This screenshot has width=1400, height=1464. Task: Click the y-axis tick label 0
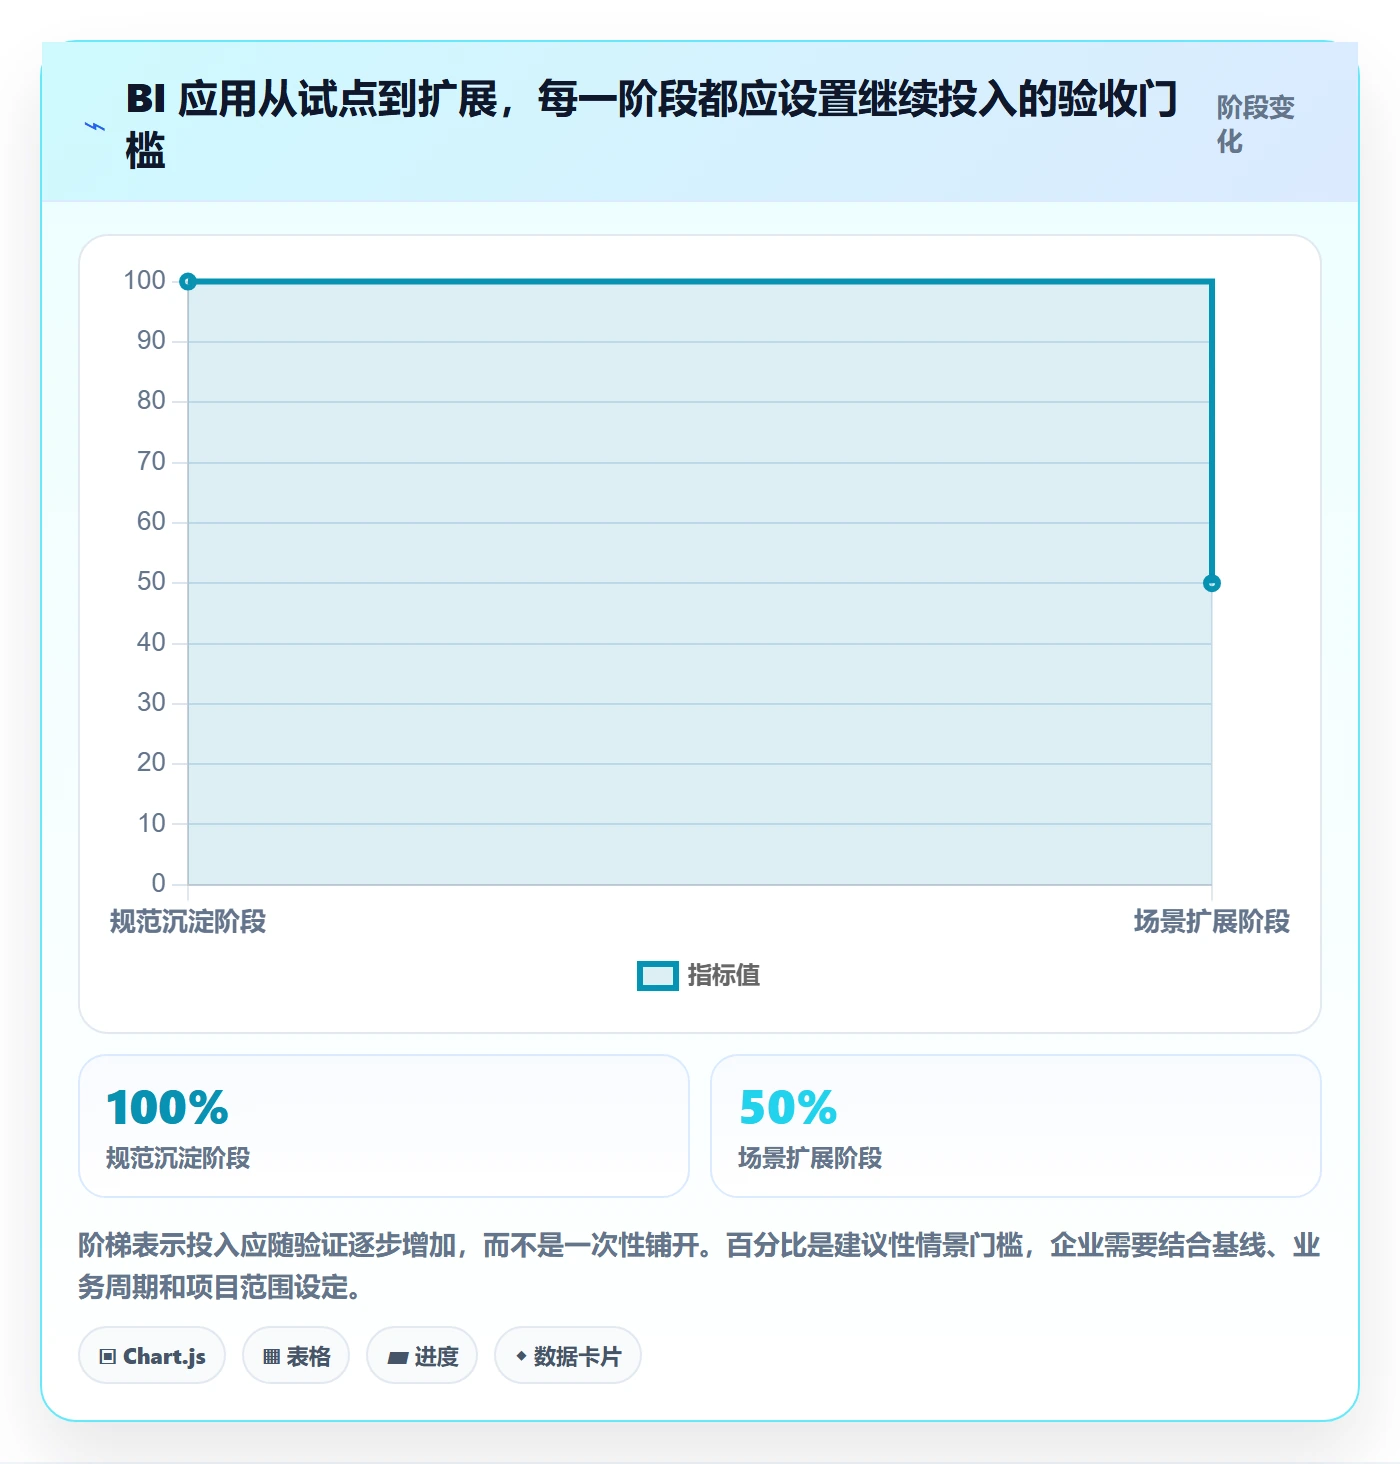point(158,884)
